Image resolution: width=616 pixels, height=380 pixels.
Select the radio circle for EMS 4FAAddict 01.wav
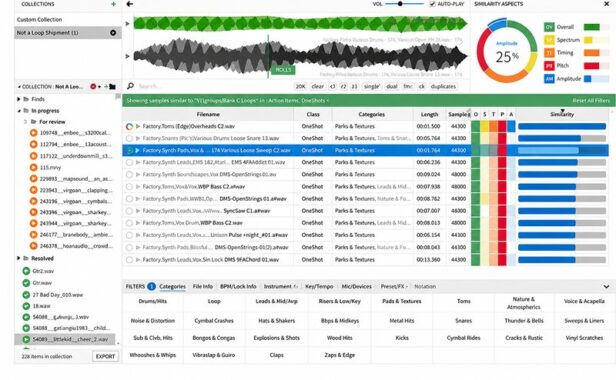pos(129,162)
